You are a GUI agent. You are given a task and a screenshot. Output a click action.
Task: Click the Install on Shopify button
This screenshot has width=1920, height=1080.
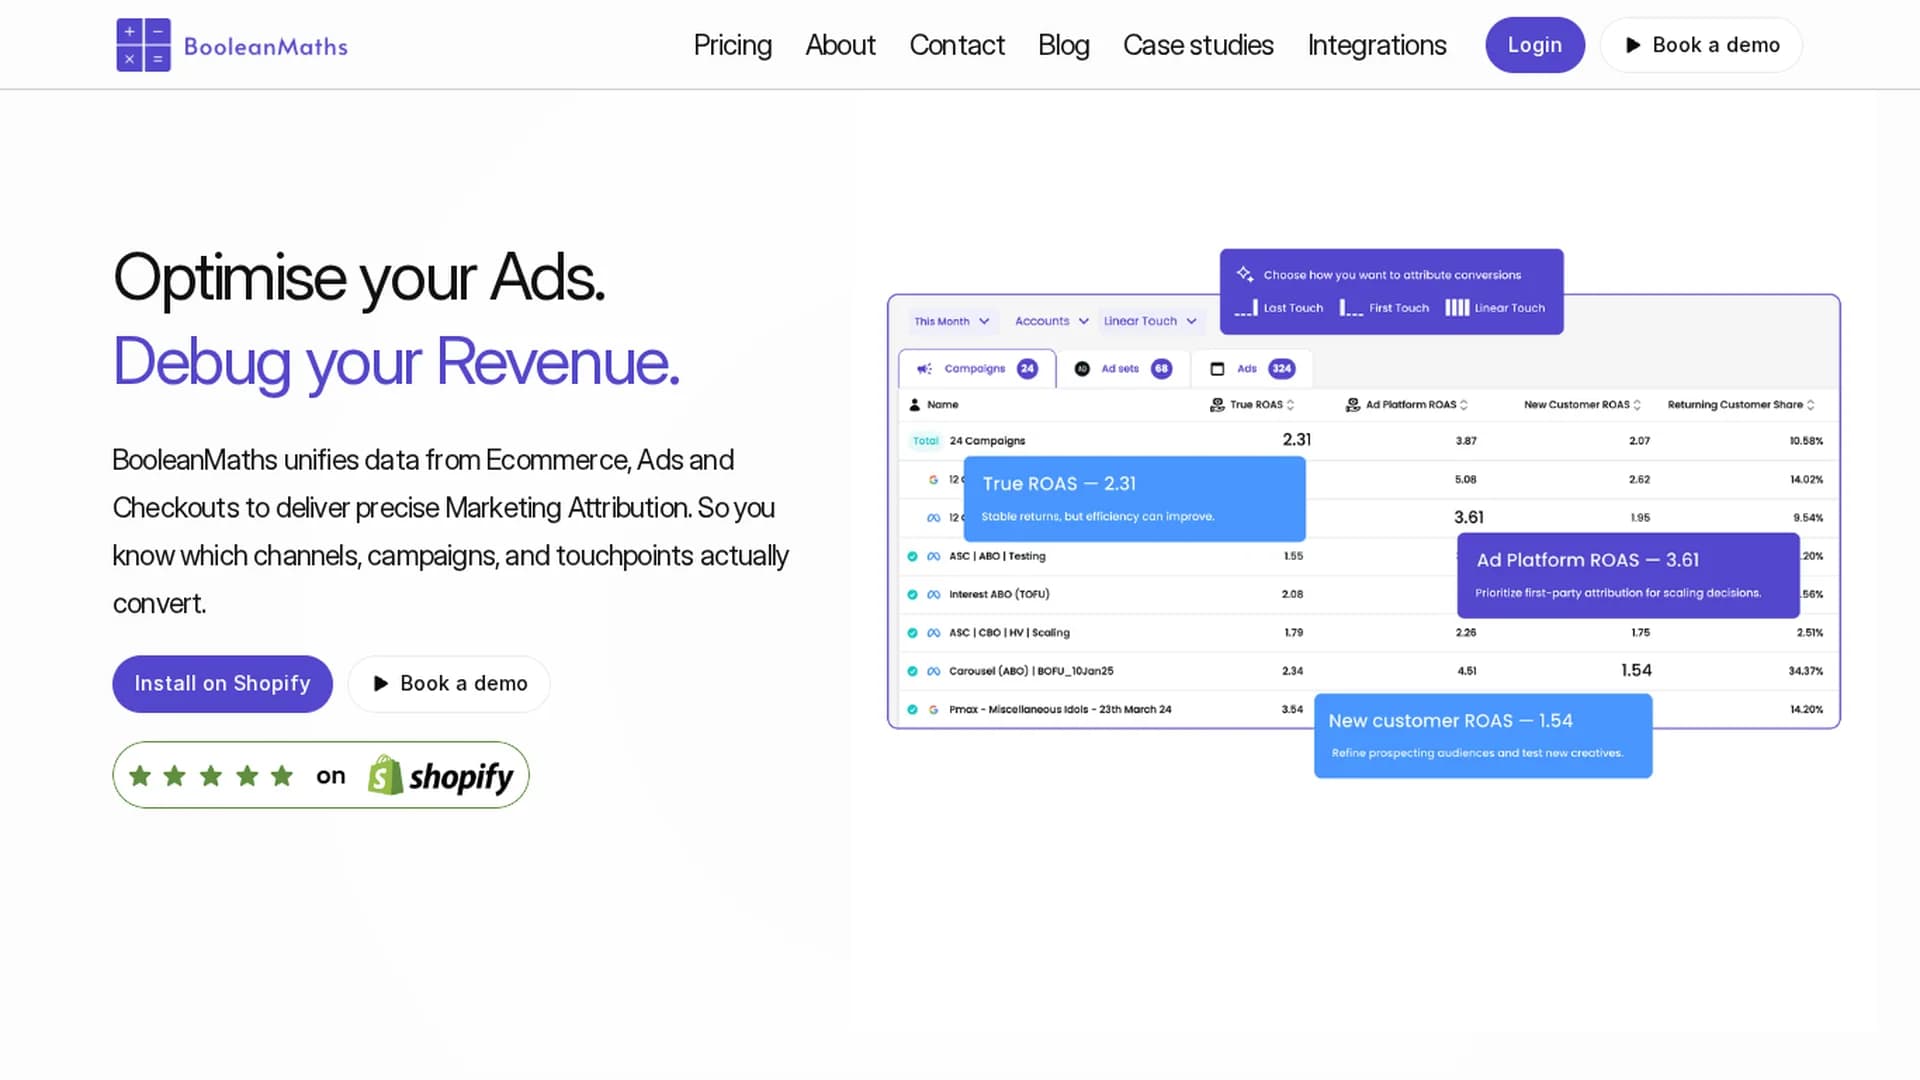[222, 684]
